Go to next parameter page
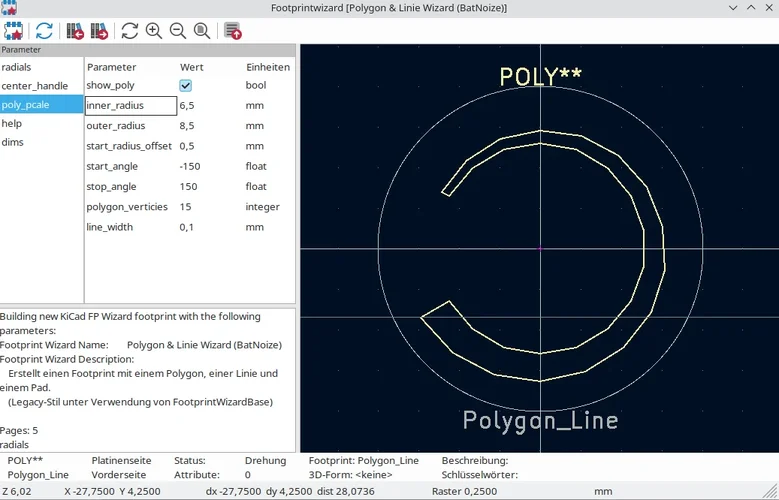This screenshot has height=500, width=779. point(99,31)
